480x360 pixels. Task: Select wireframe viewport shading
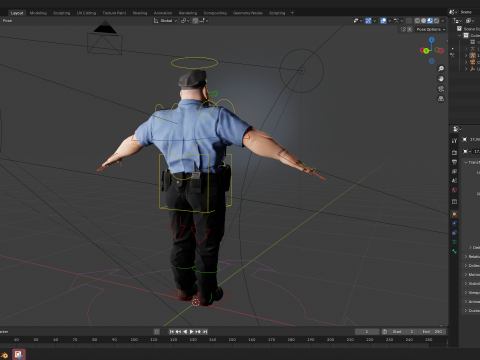click(417, 21)
